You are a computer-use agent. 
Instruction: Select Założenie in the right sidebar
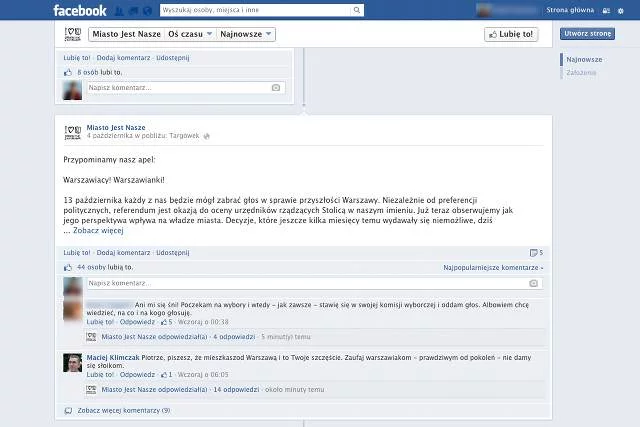coord(581,73)
